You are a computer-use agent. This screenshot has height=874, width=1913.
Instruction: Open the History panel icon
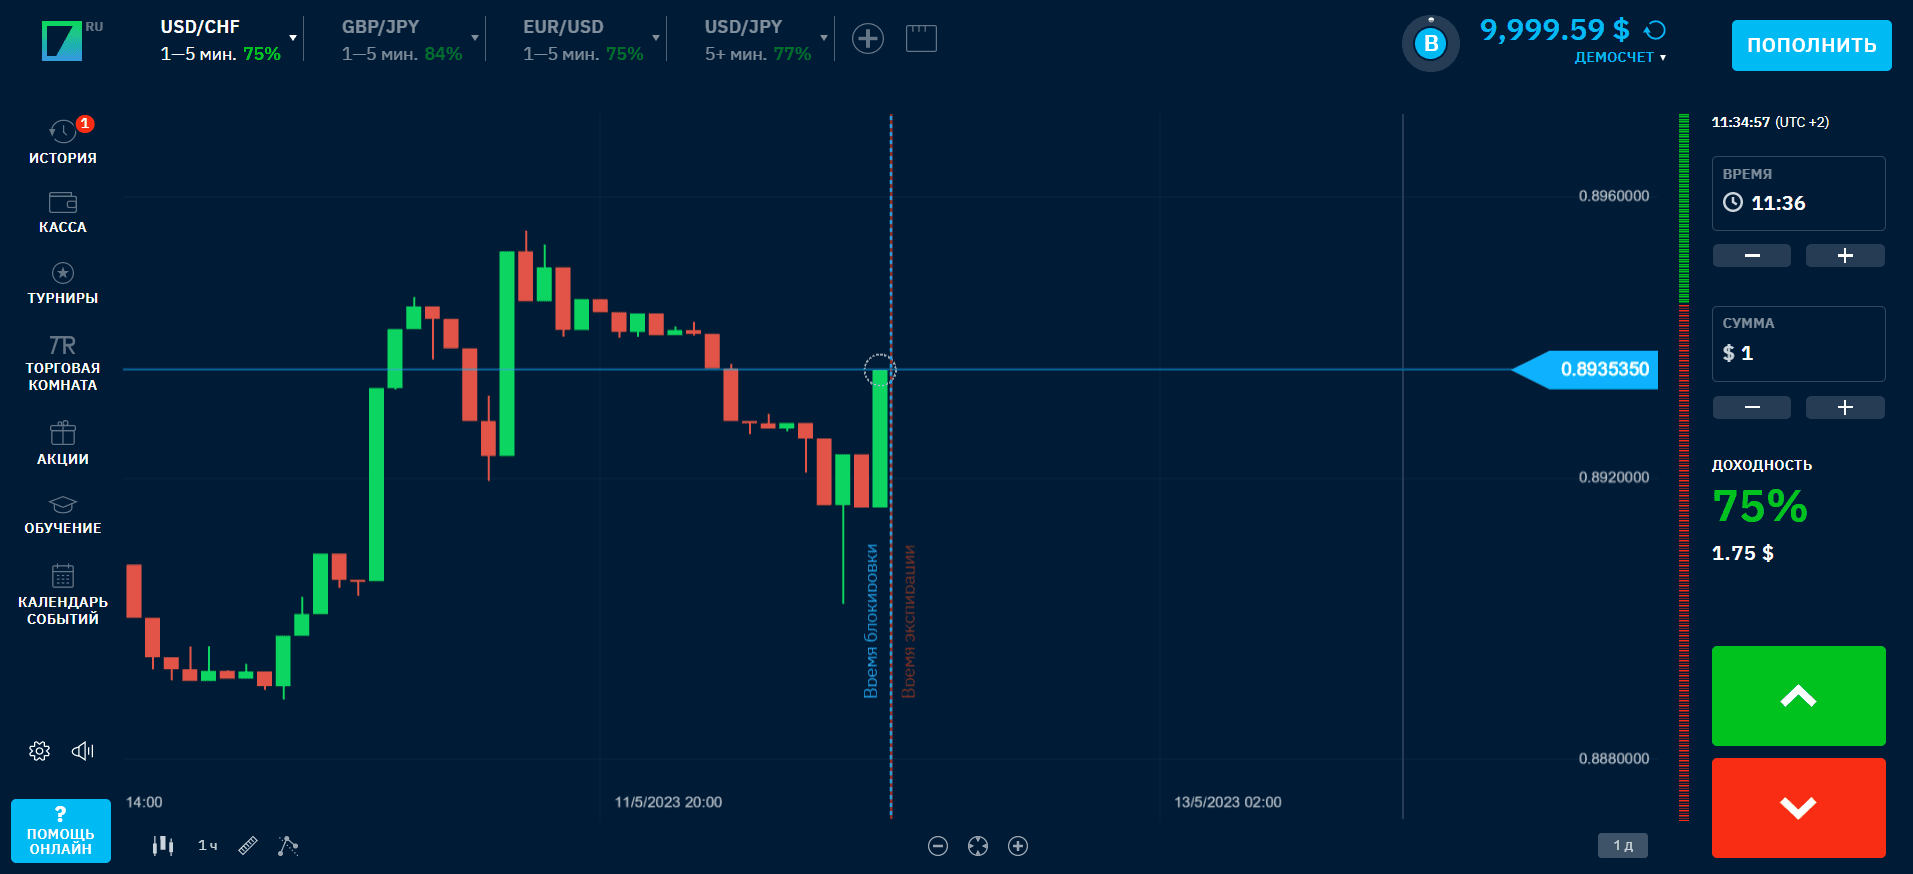click(x=63, y=131)
